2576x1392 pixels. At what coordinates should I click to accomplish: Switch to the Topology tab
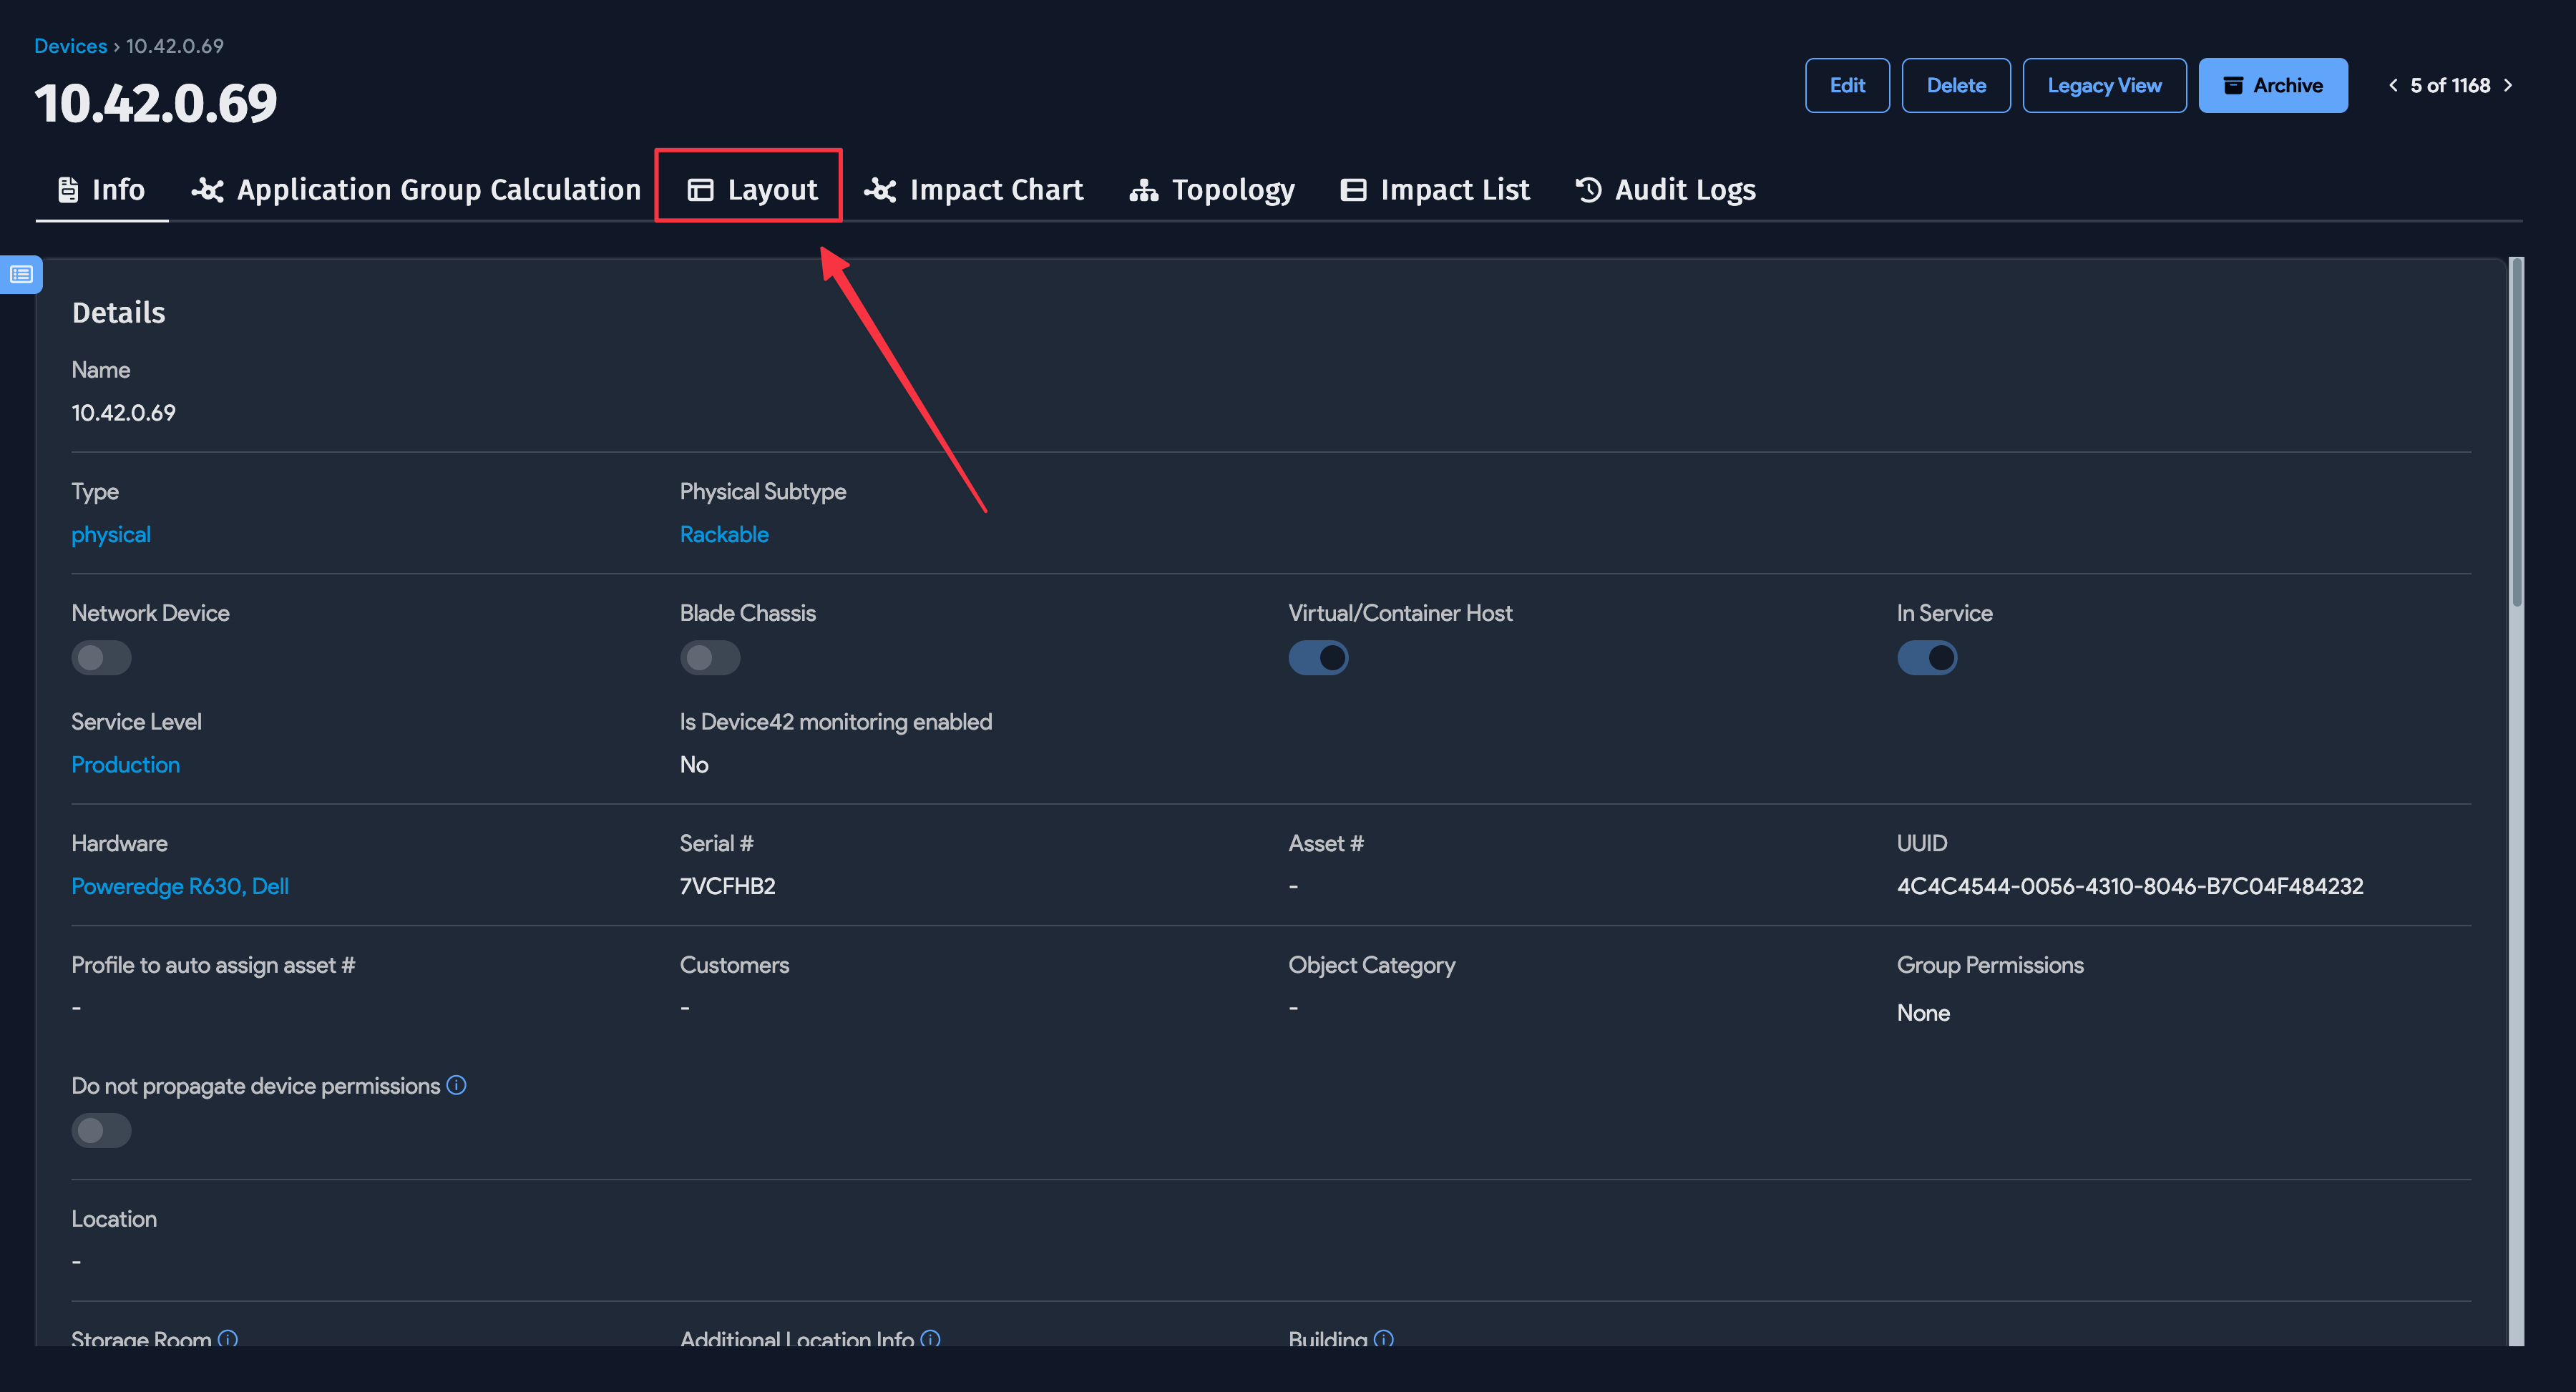click(x=1212, y=190)
